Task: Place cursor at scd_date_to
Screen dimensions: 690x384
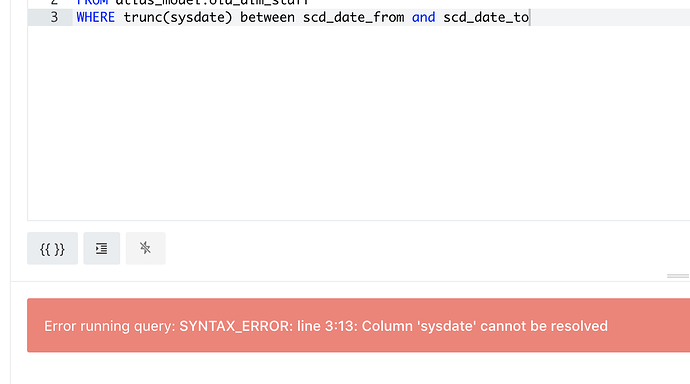Action: pos(486,18)
